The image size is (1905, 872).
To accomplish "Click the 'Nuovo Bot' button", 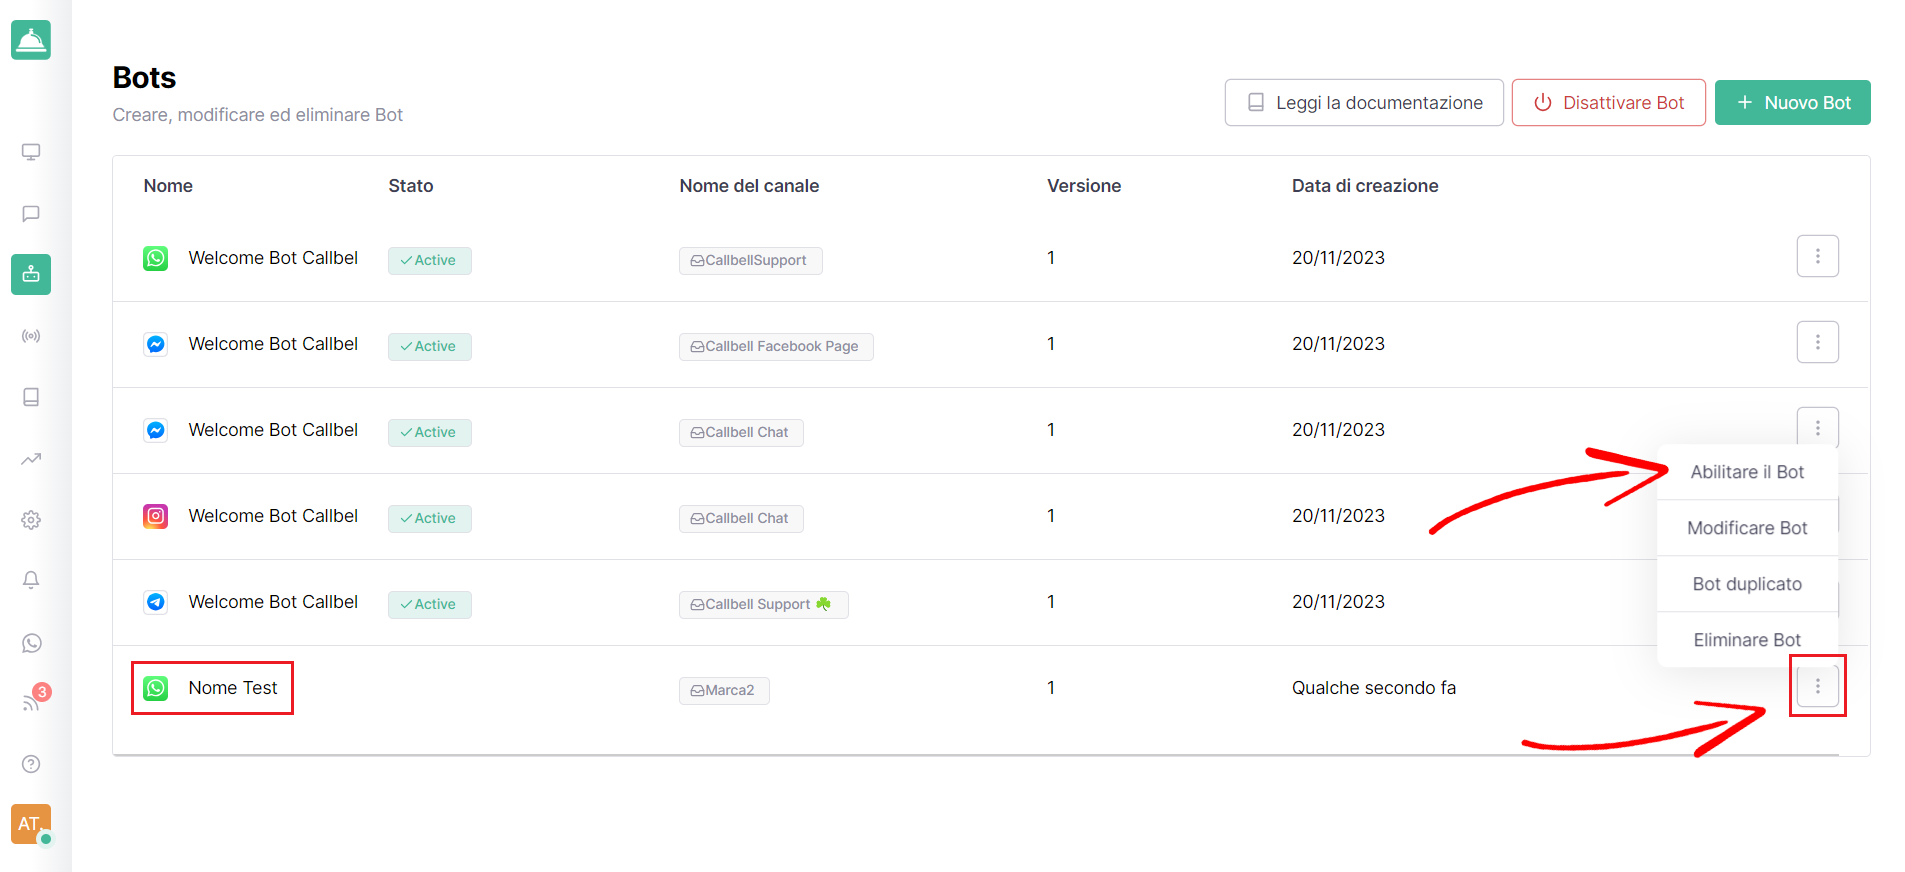I will coord(1792,103).
